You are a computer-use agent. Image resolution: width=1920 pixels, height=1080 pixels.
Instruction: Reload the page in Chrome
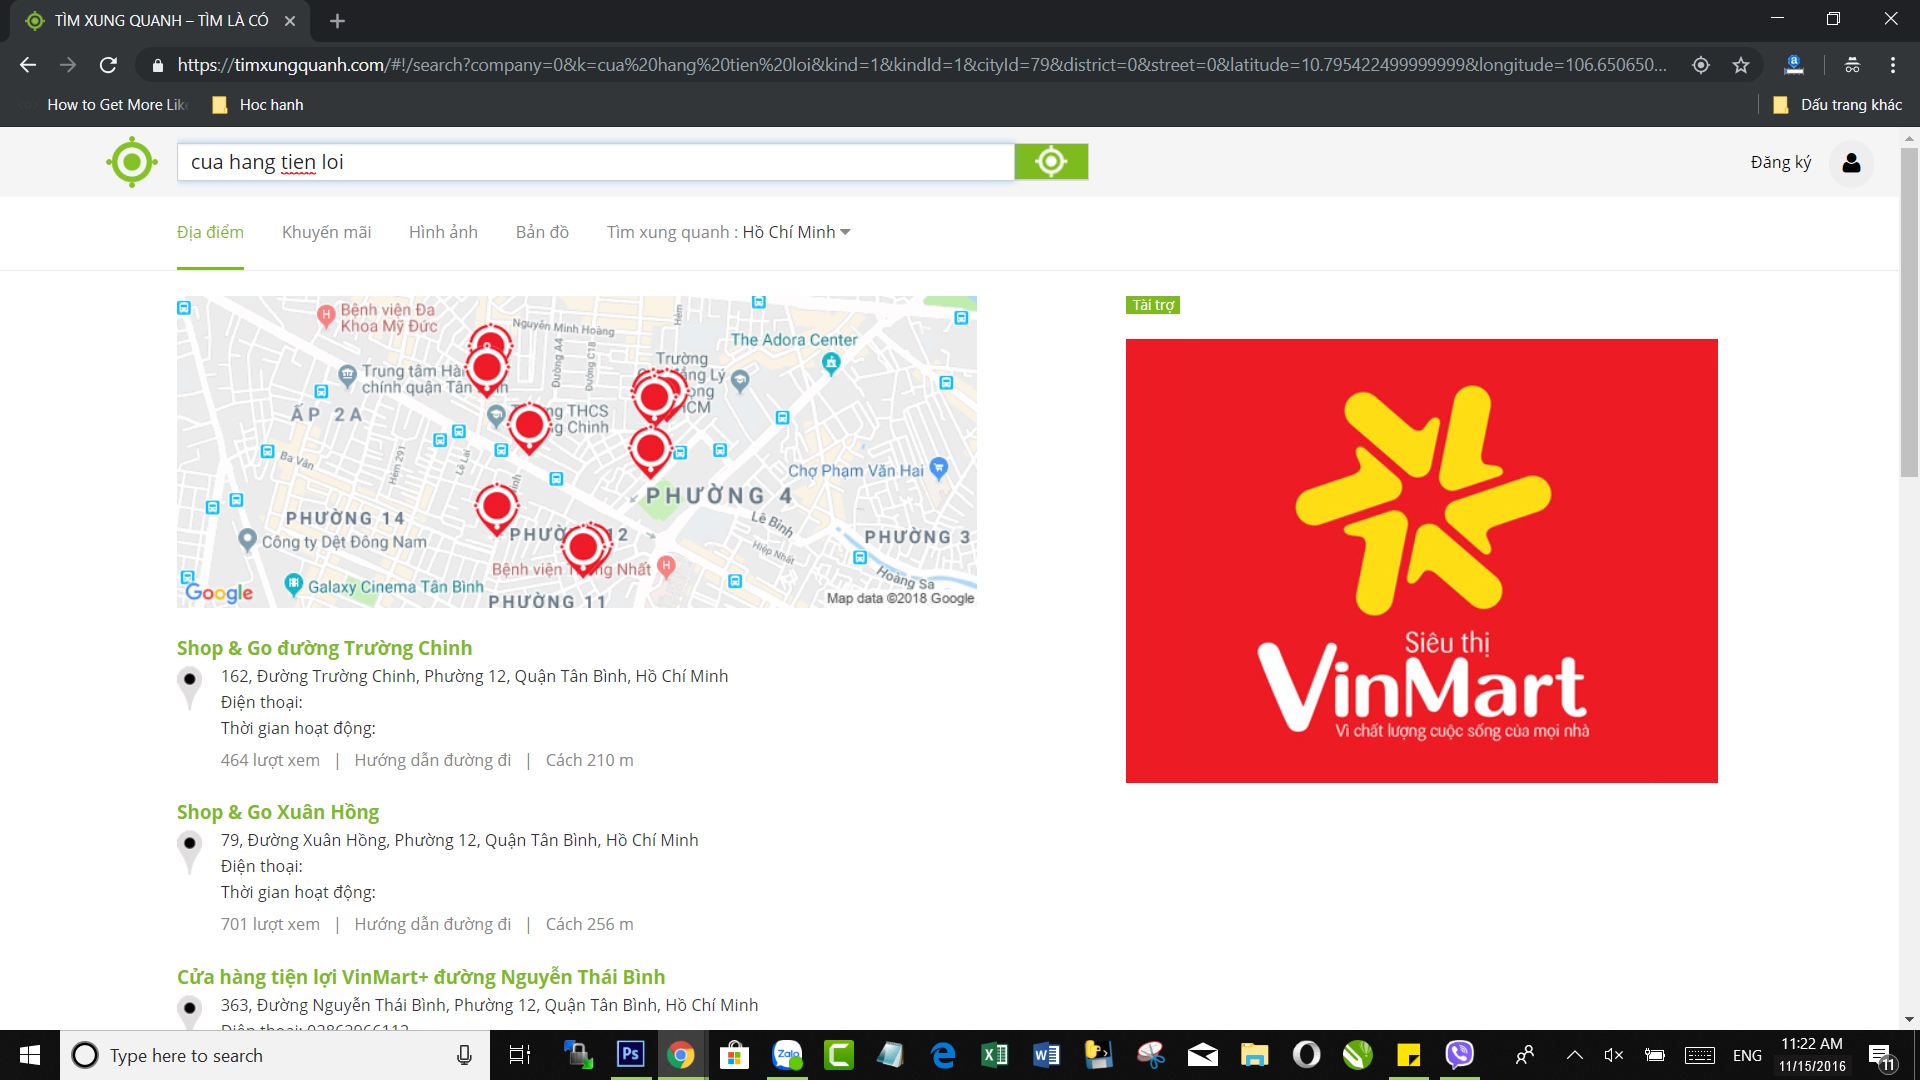pyautogui.click(x=108, y=65)
